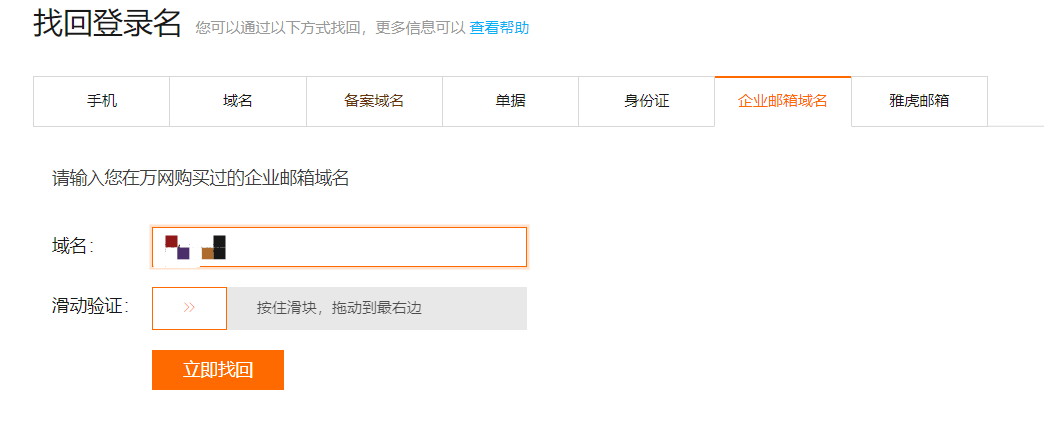Open the 查看帮助 help link
This screenshot has width=1044, height=425.
tap(499, 28)
